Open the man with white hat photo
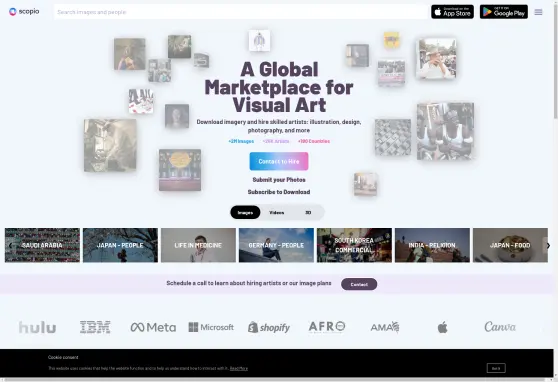This screenshot has height=382, width=558. (436, 58)
